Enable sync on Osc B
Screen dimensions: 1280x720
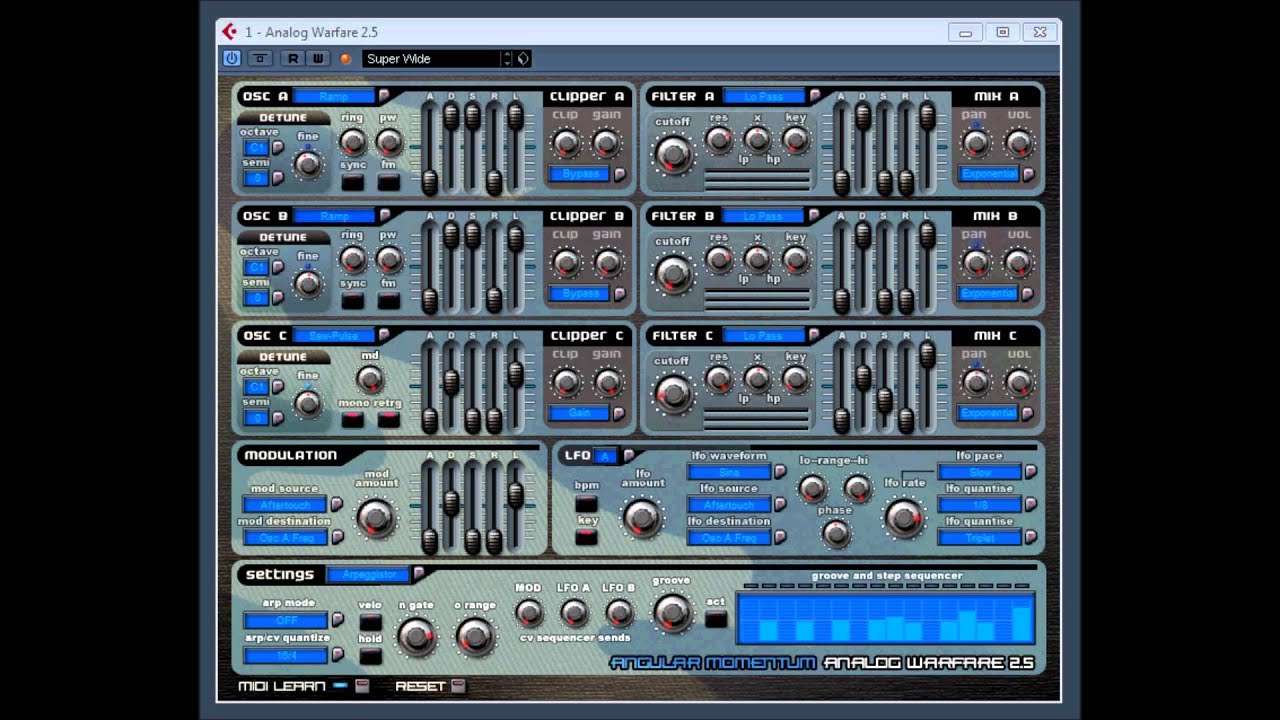(353, 300)
